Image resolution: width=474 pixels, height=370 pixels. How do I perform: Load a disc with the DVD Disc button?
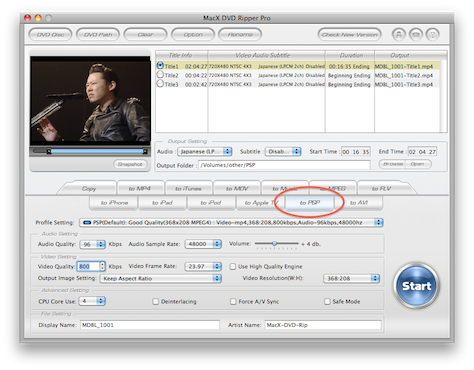point(50,34)
